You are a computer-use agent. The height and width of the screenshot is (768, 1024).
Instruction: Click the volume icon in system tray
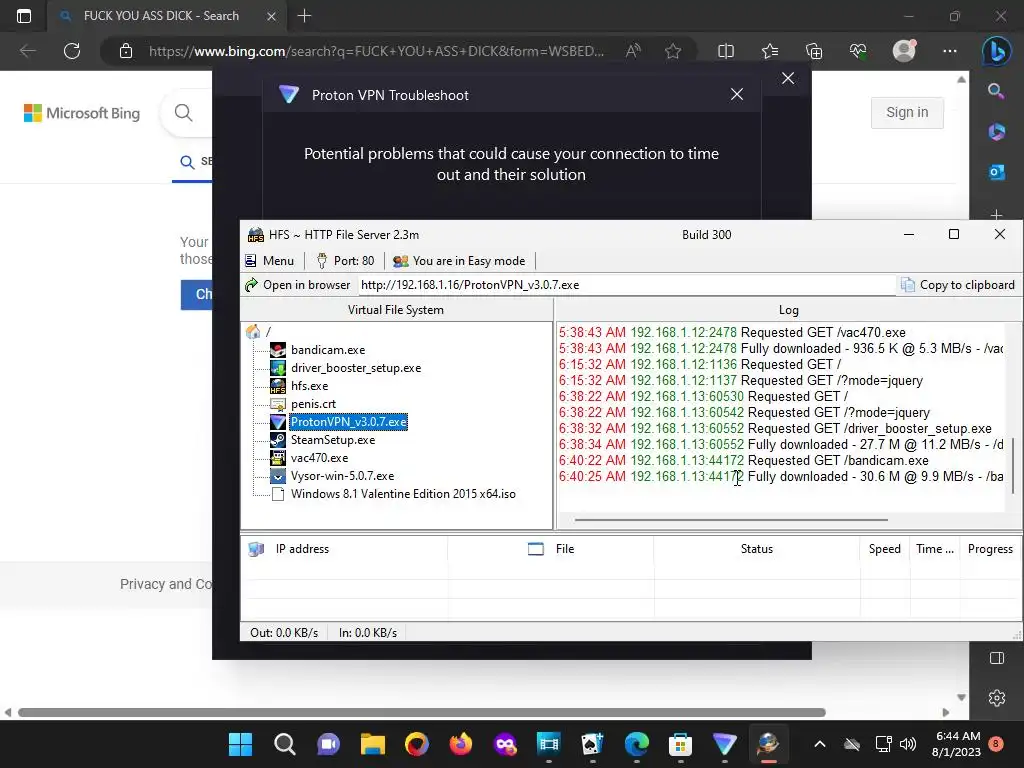[908, 744]
